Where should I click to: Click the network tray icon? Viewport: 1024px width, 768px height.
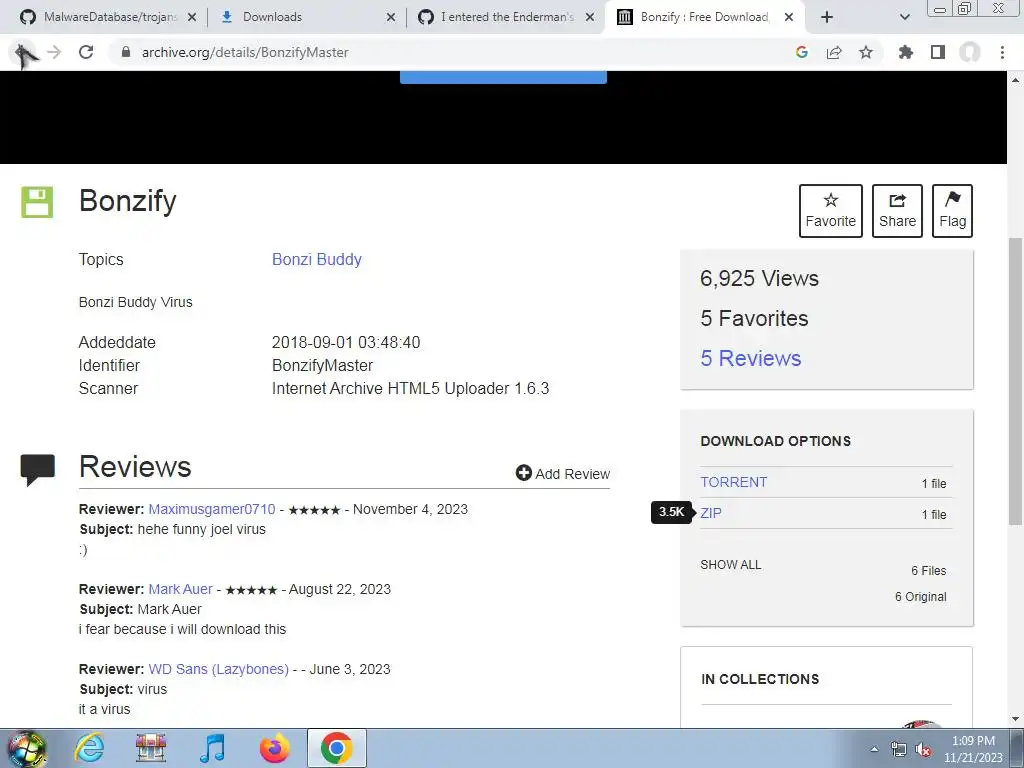[899, 750]
